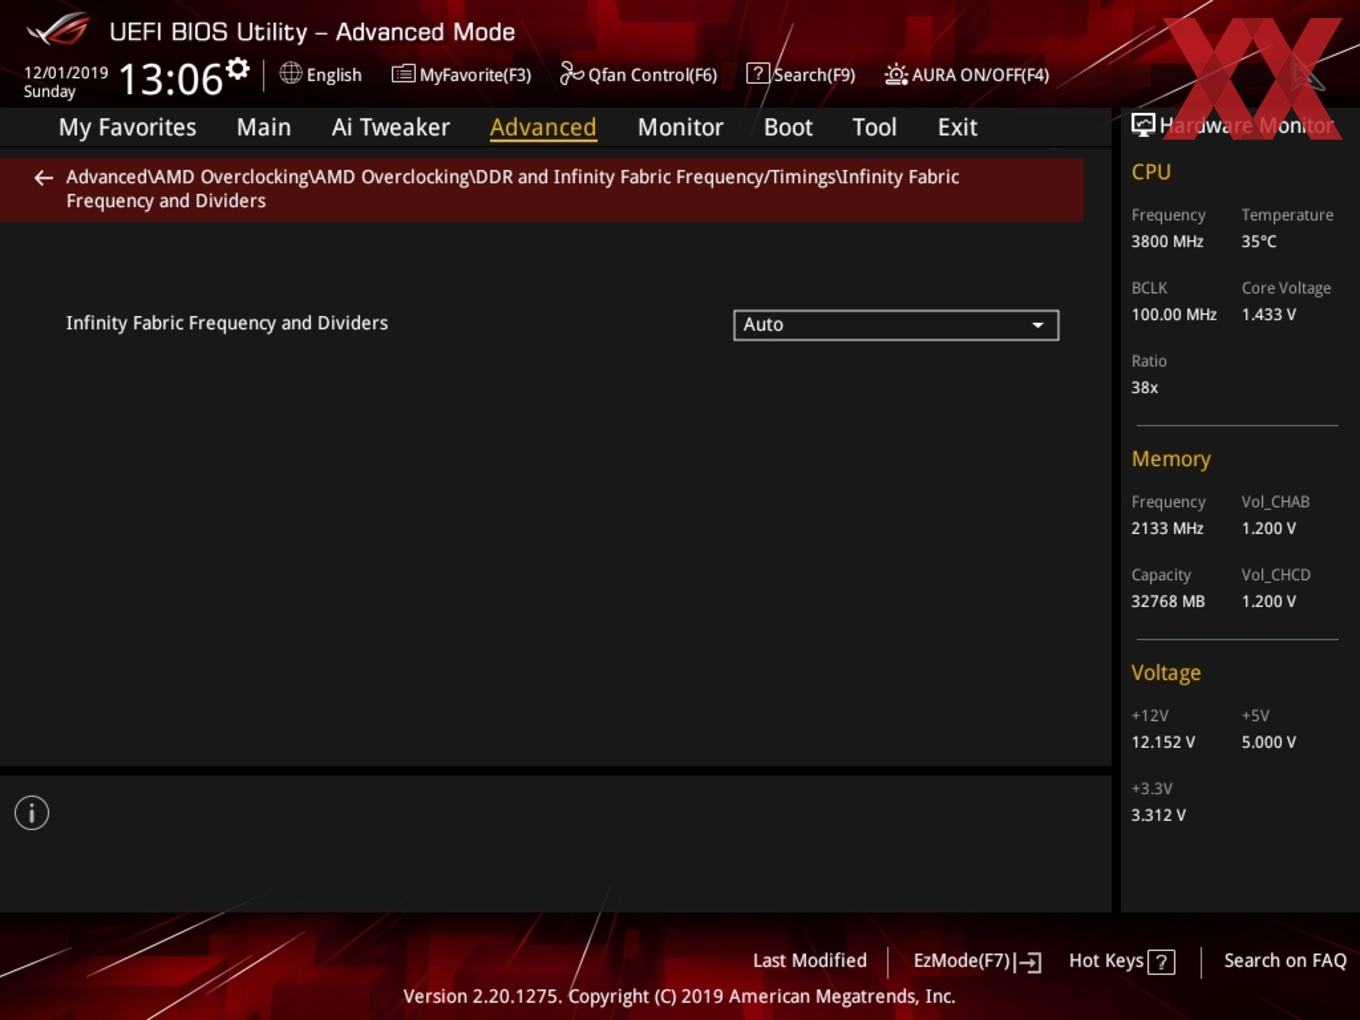Select Infinity Fabric Frequency and Dividers label
Image resolution: width=1360 pixels, height=1020 pixels.
click(227, 323)
